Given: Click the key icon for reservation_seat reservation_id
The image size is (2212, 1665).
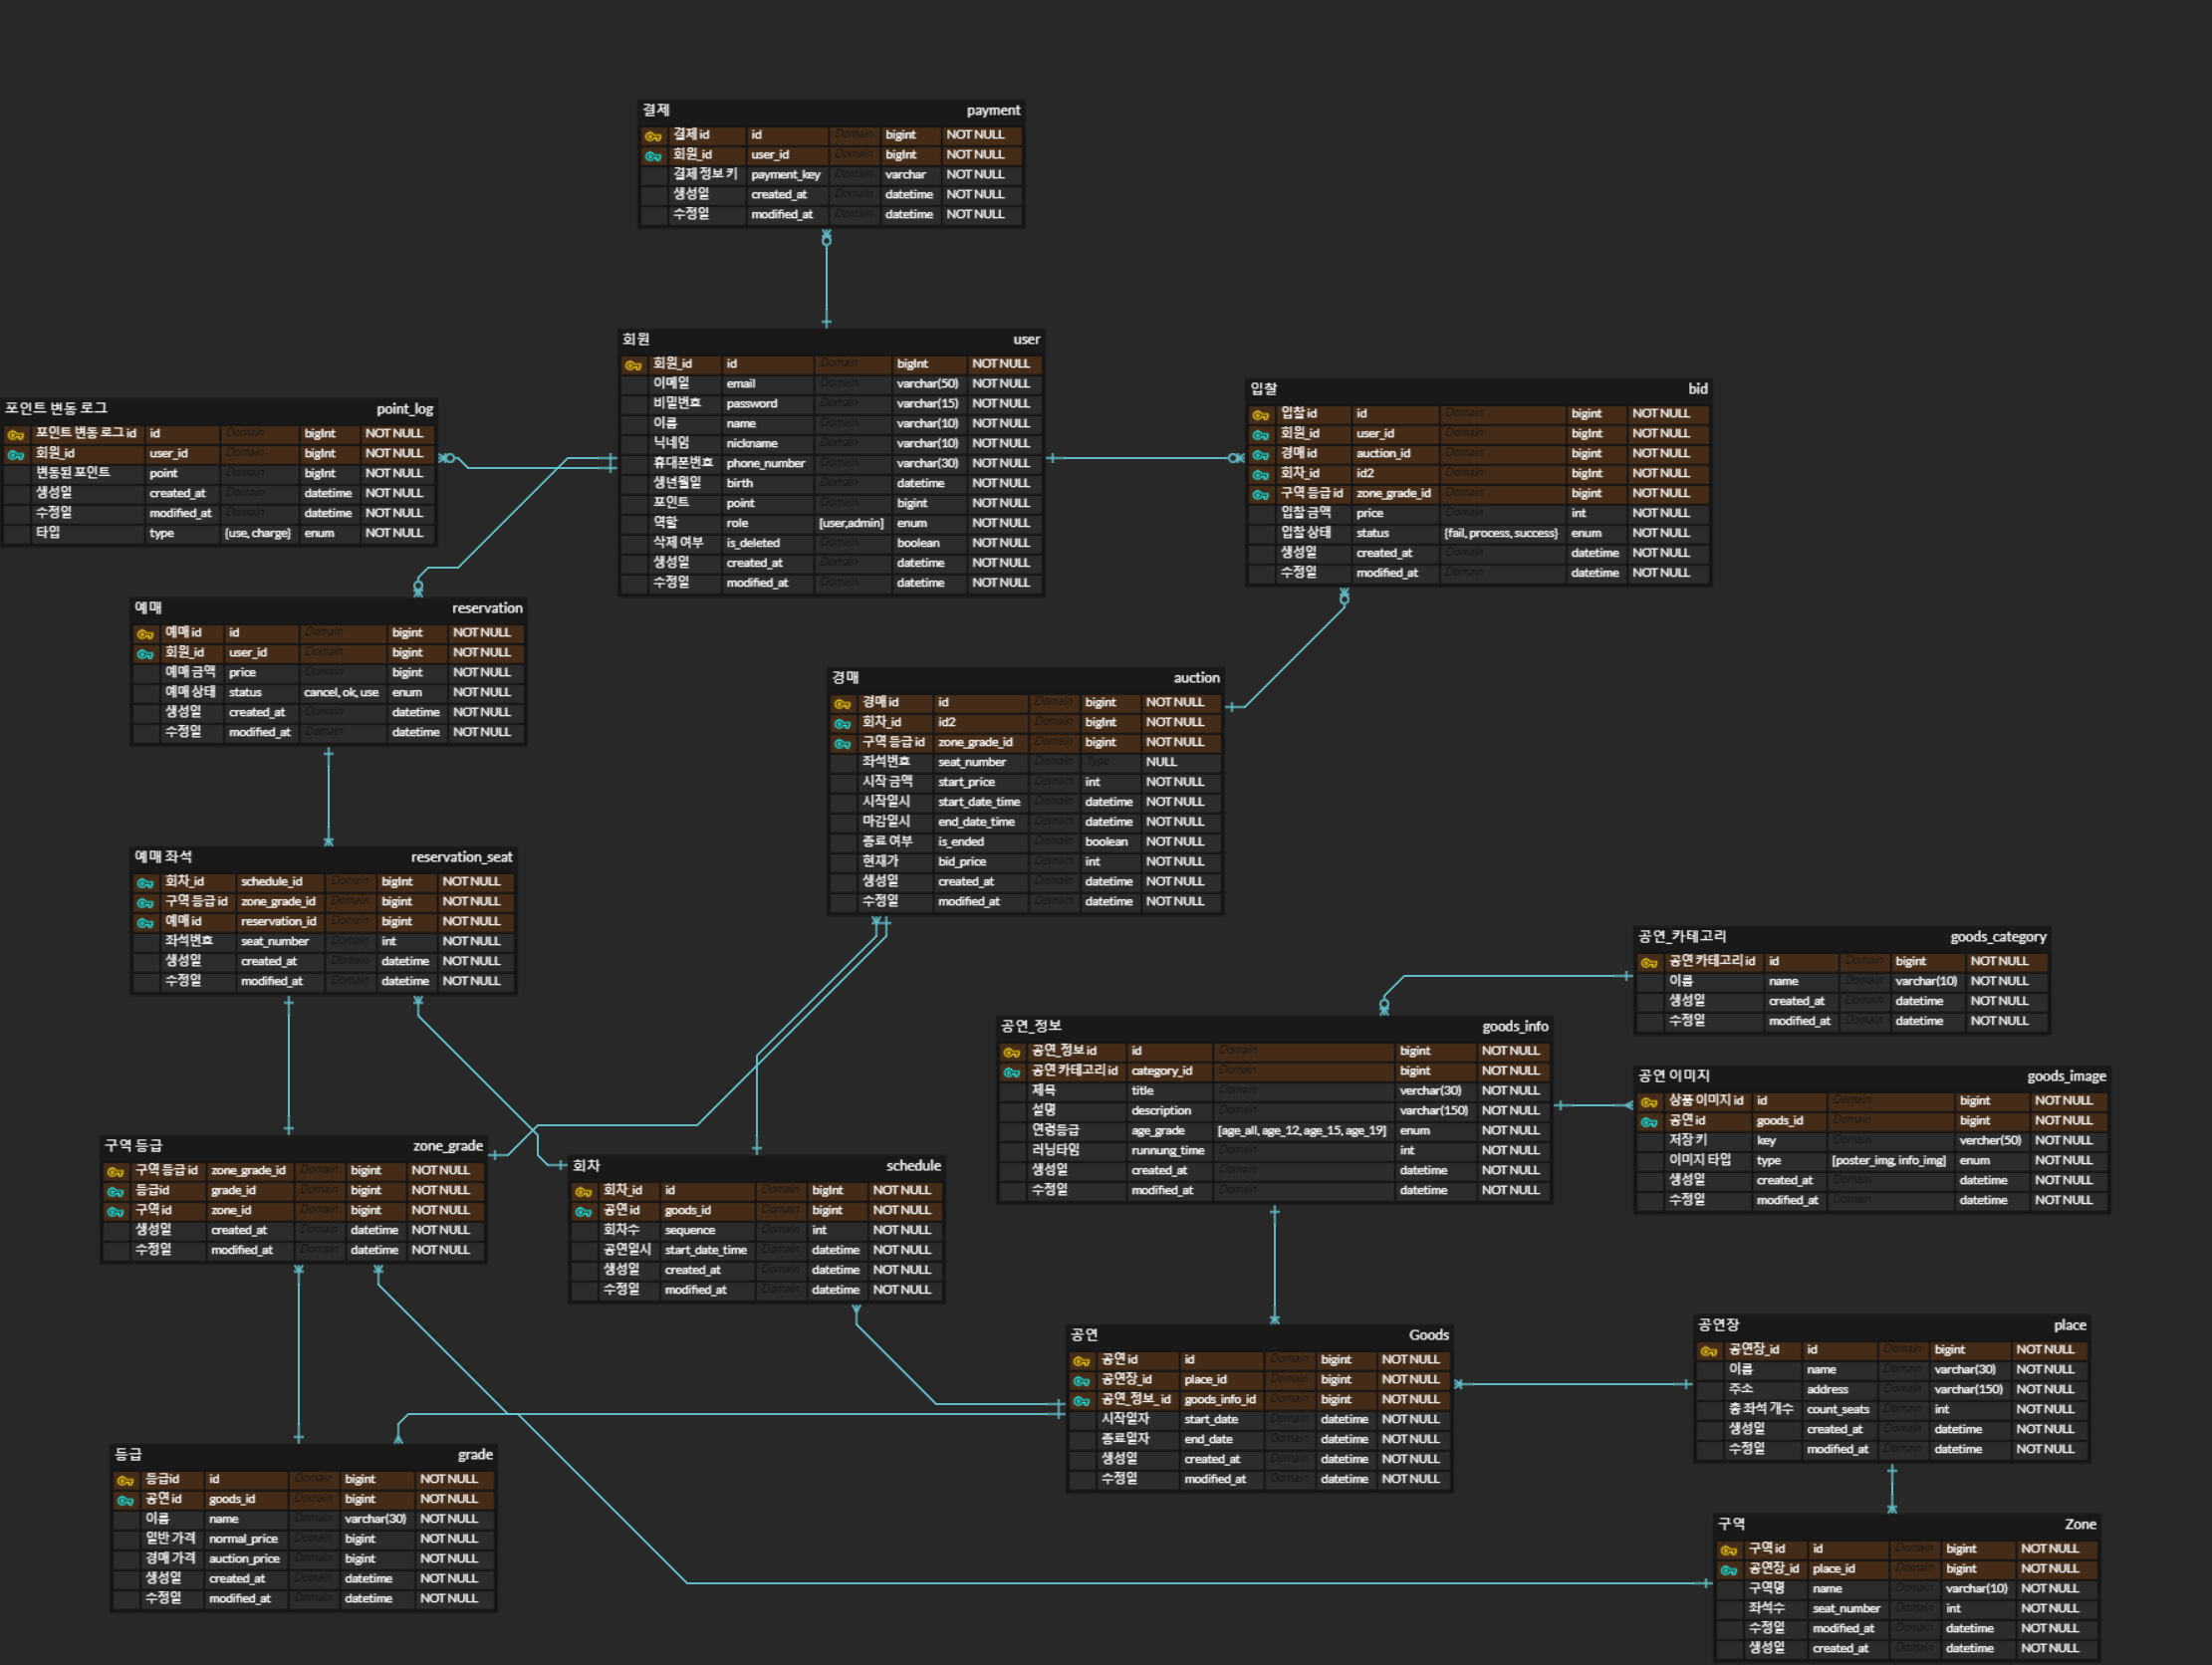Looking at the screenshot, I should 145,922.
